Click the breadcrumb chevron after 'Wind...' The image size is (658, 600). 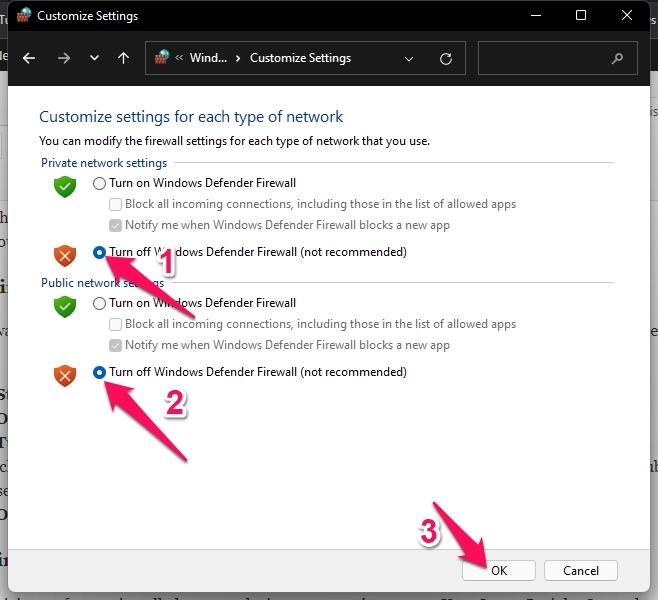pyautogui.click(x=238, y=58)
